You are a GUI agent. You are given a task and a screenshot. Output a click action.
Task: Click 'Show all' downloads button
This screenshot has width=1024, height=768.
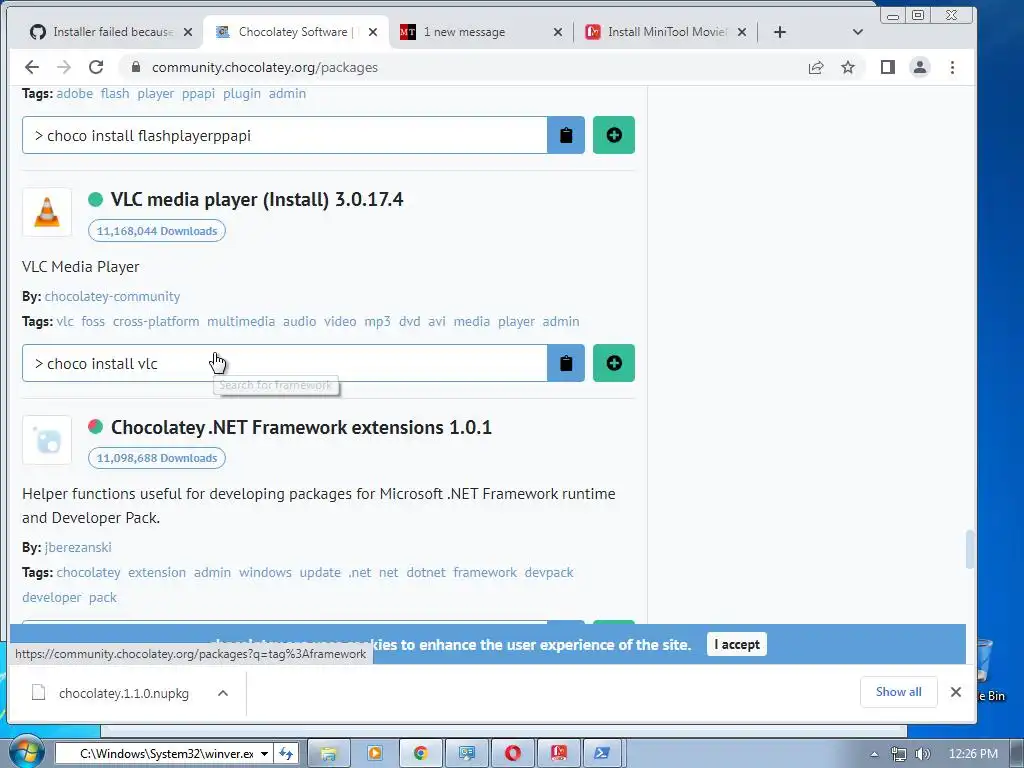[x=899, y=692]
